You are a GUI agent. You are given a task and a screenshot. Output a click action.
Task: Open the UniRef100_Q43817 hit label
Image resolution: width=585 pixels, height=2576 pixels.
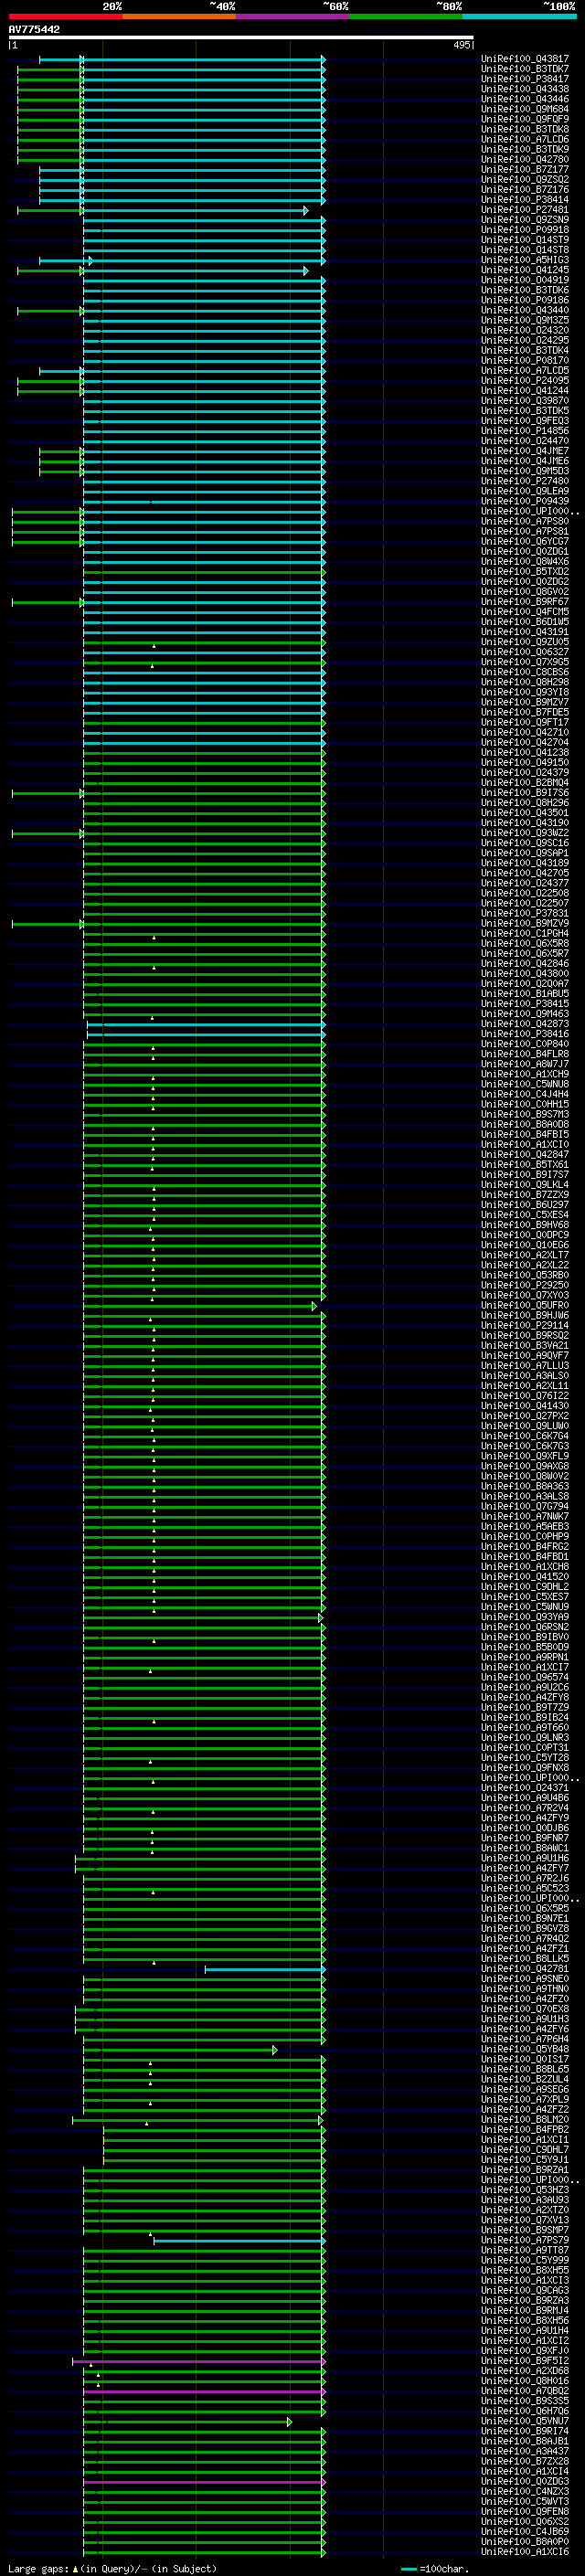coord(525,59)
